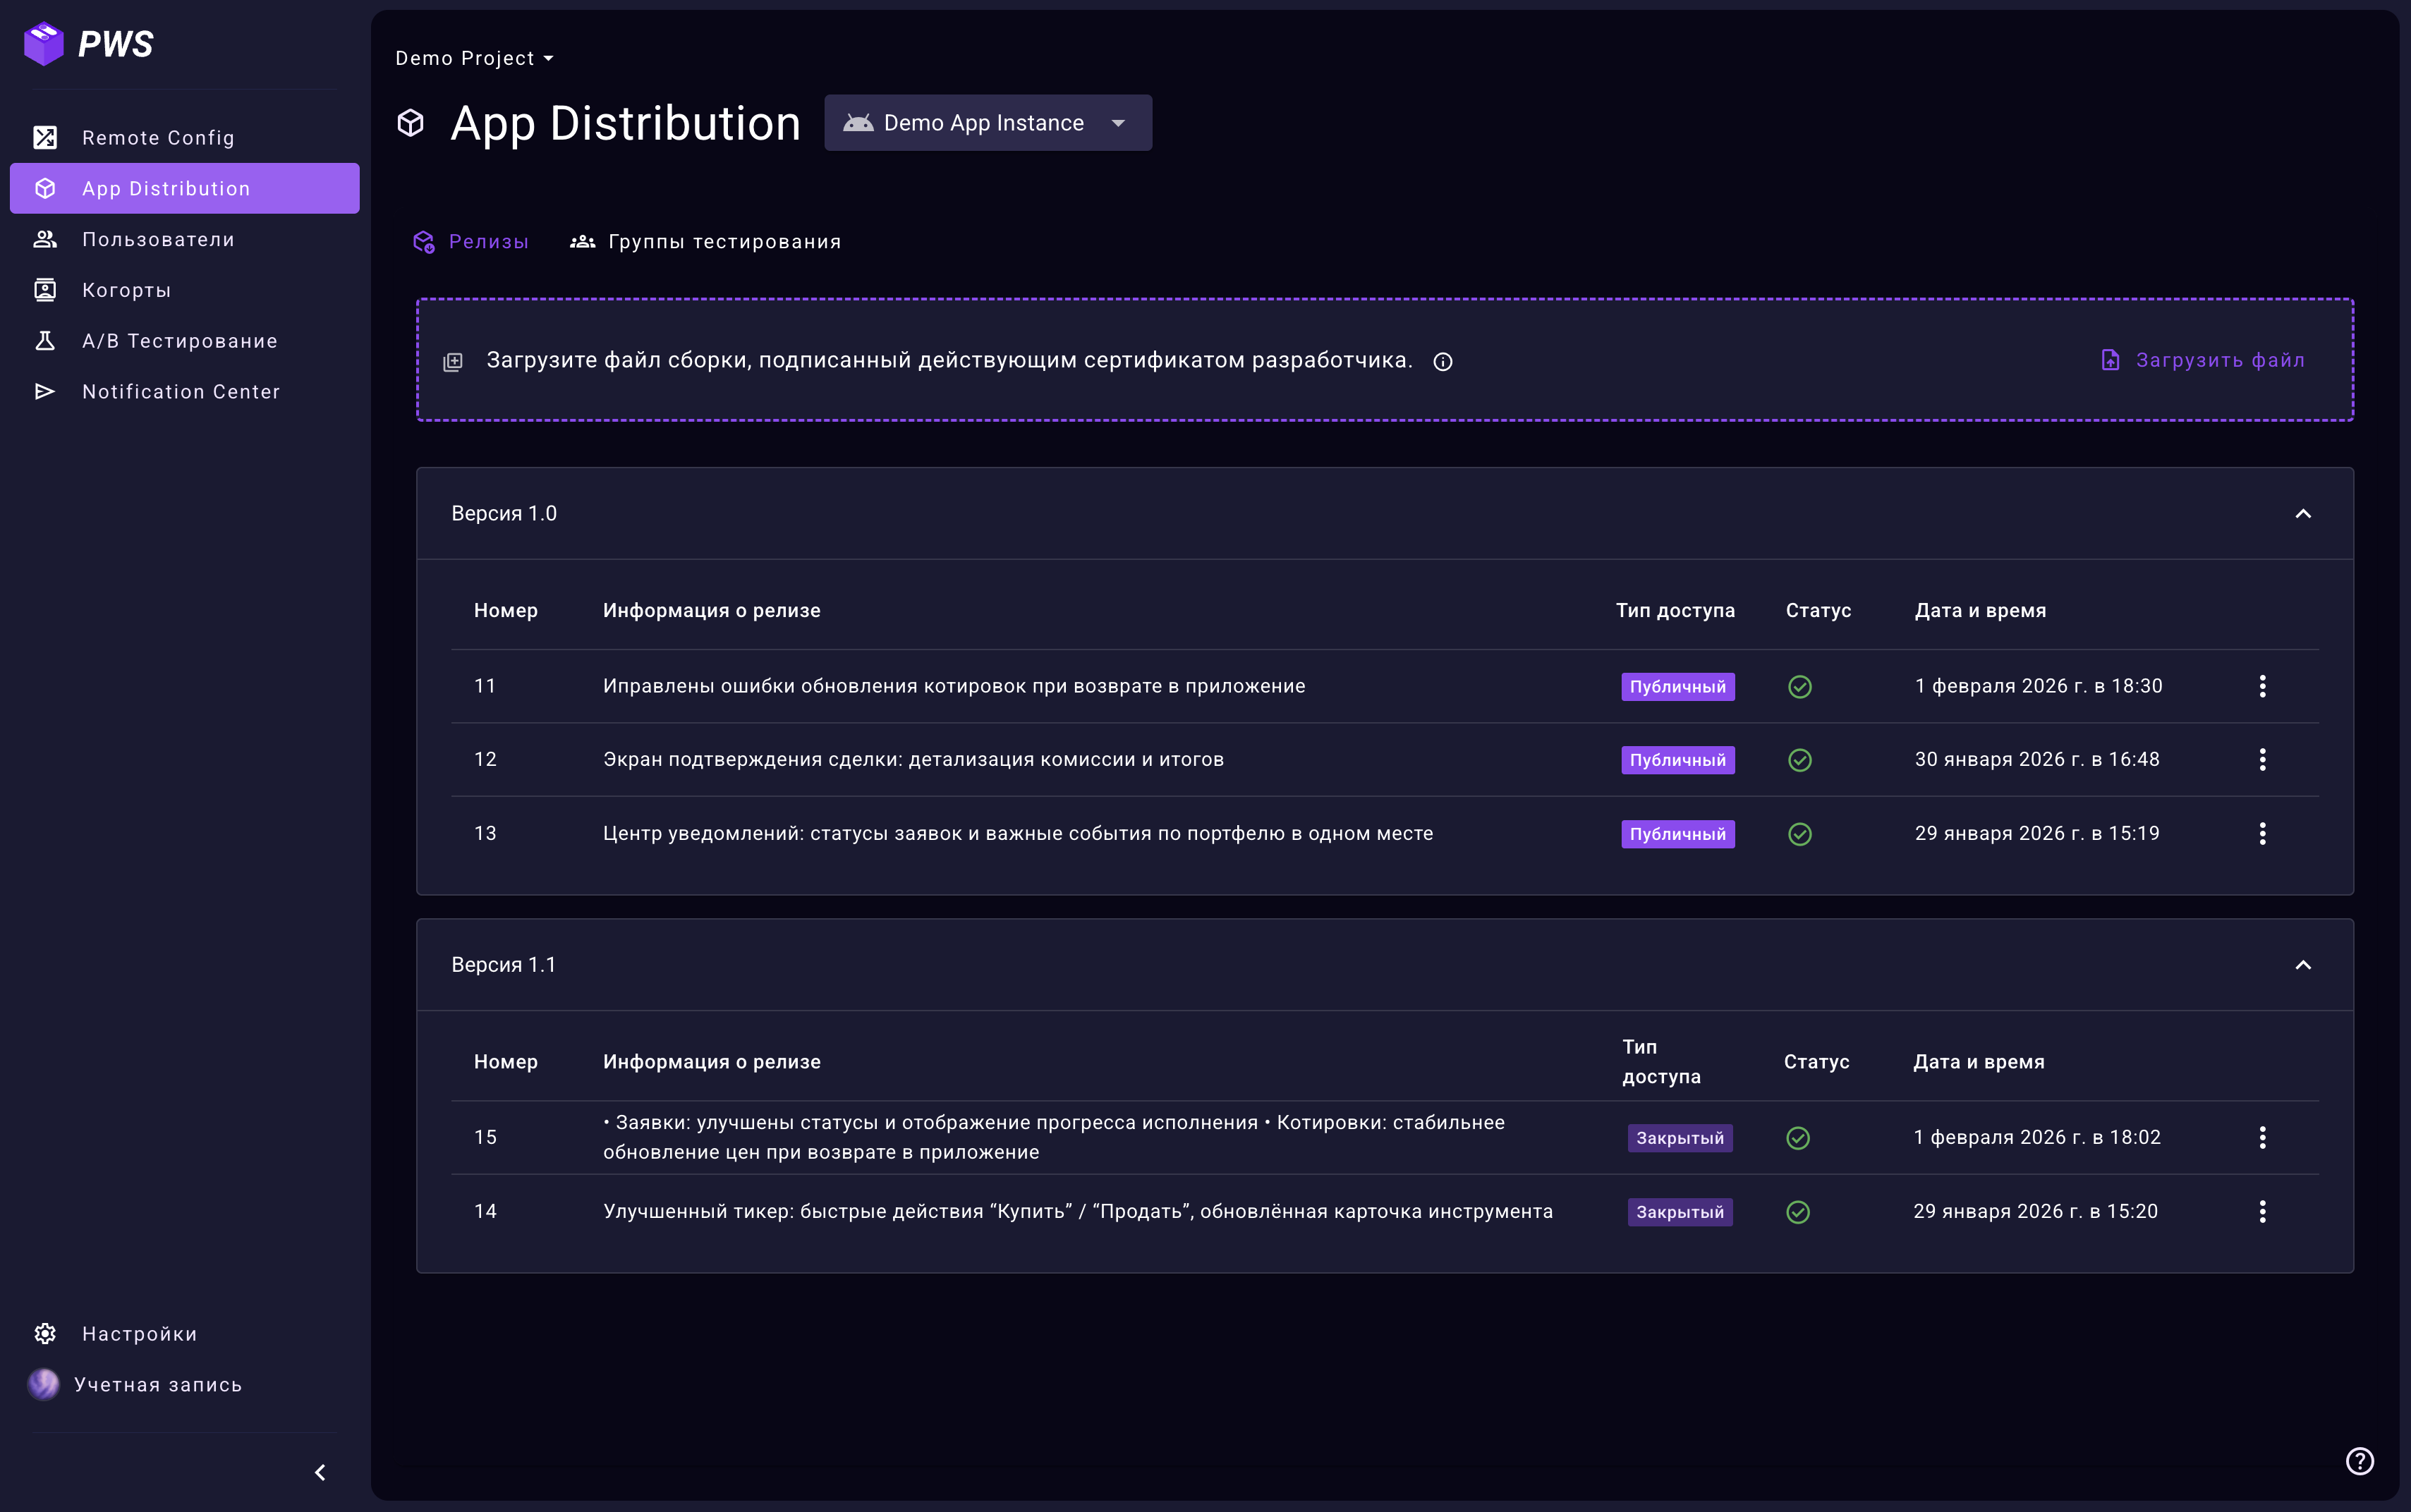Open three-dot menu for release 13
Screen dimensions: 2411x1512
point(2262,834)
